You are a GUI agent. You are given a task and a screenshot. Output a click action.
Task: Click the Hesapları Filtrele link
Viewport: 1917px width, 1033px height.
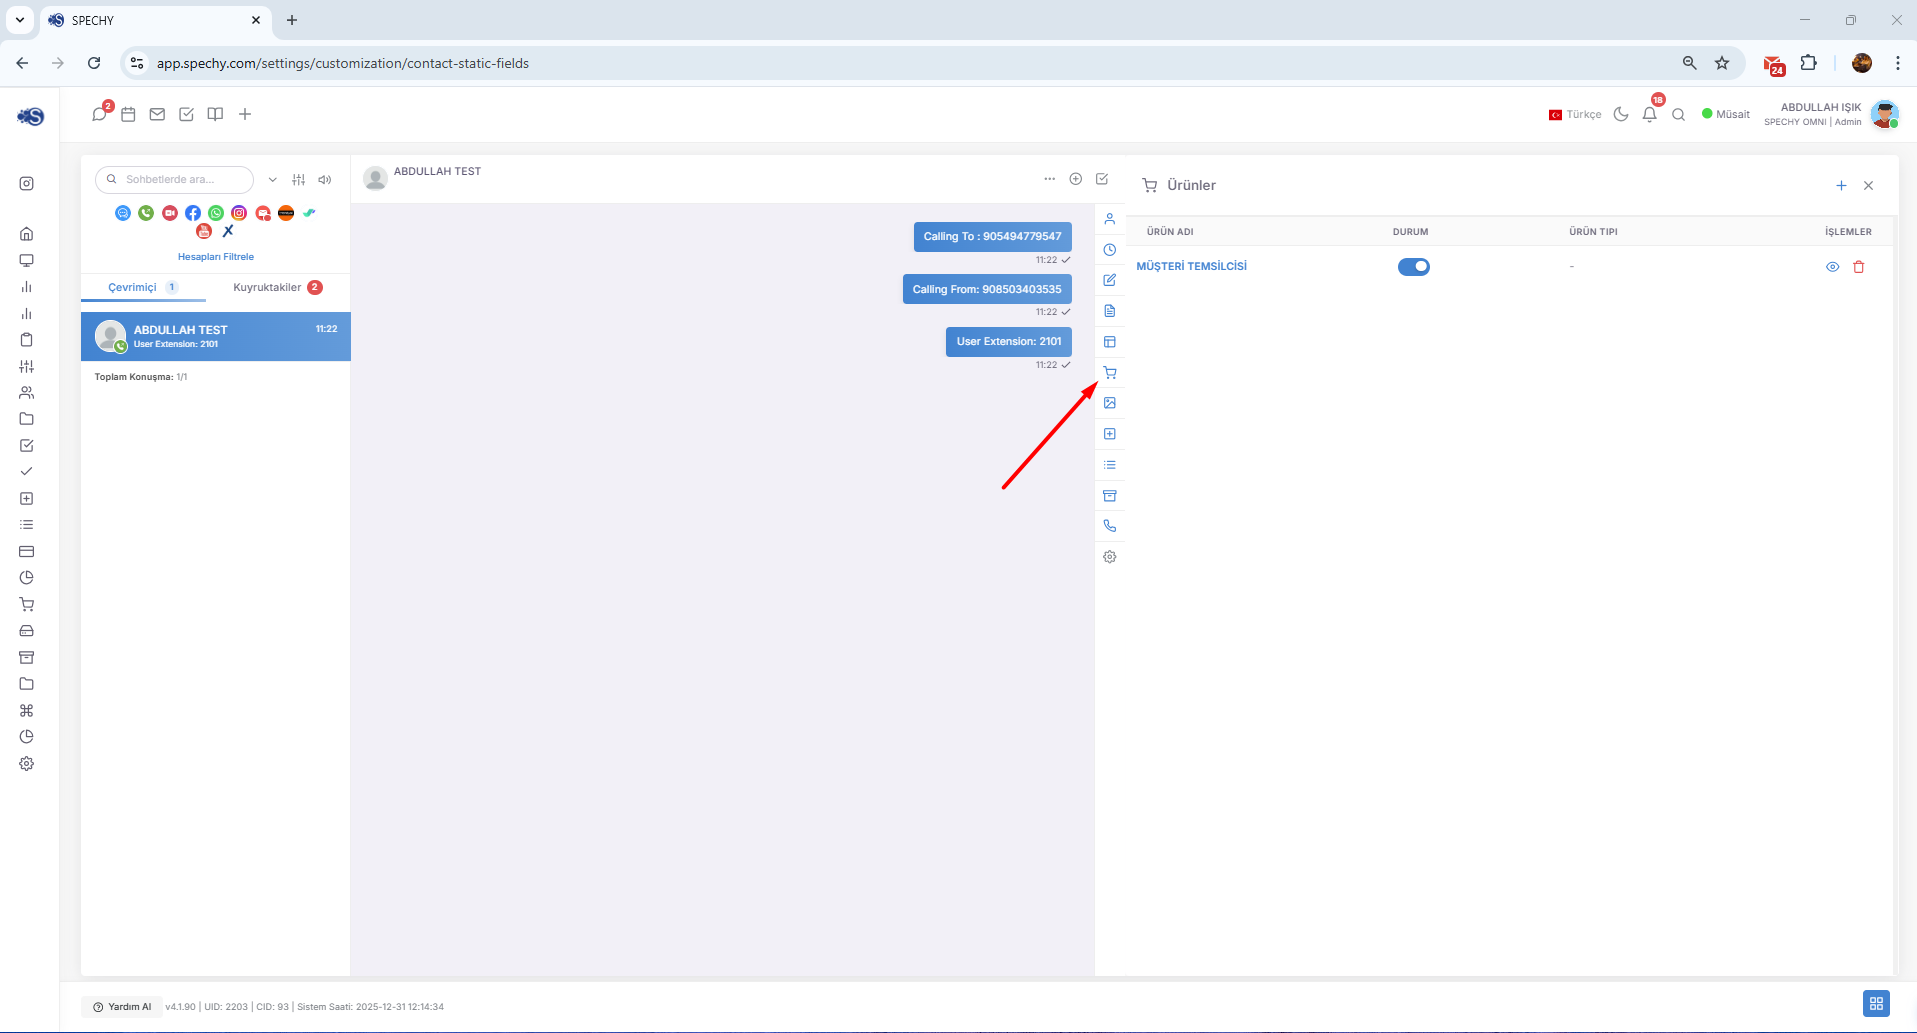[216, 257]
